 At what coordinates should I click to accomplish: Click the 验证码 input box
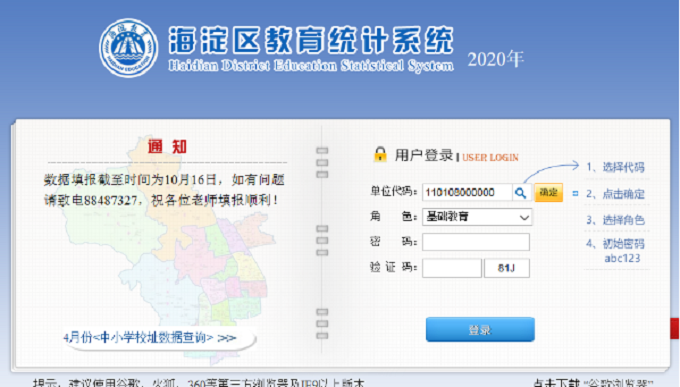(451, 268)
